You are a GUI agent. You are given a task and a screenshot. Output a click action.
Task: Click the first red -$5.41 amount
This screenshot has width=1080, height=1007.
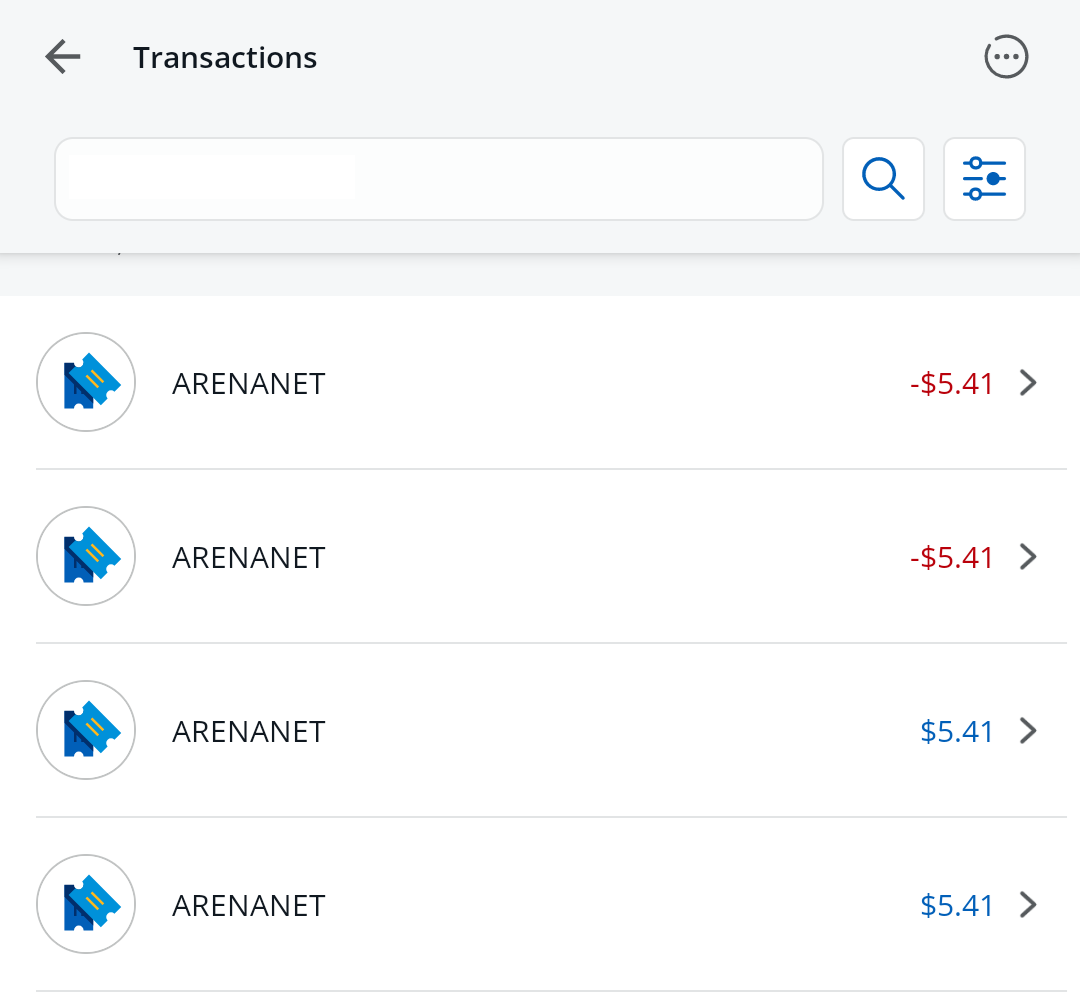(x=952, y=384)
